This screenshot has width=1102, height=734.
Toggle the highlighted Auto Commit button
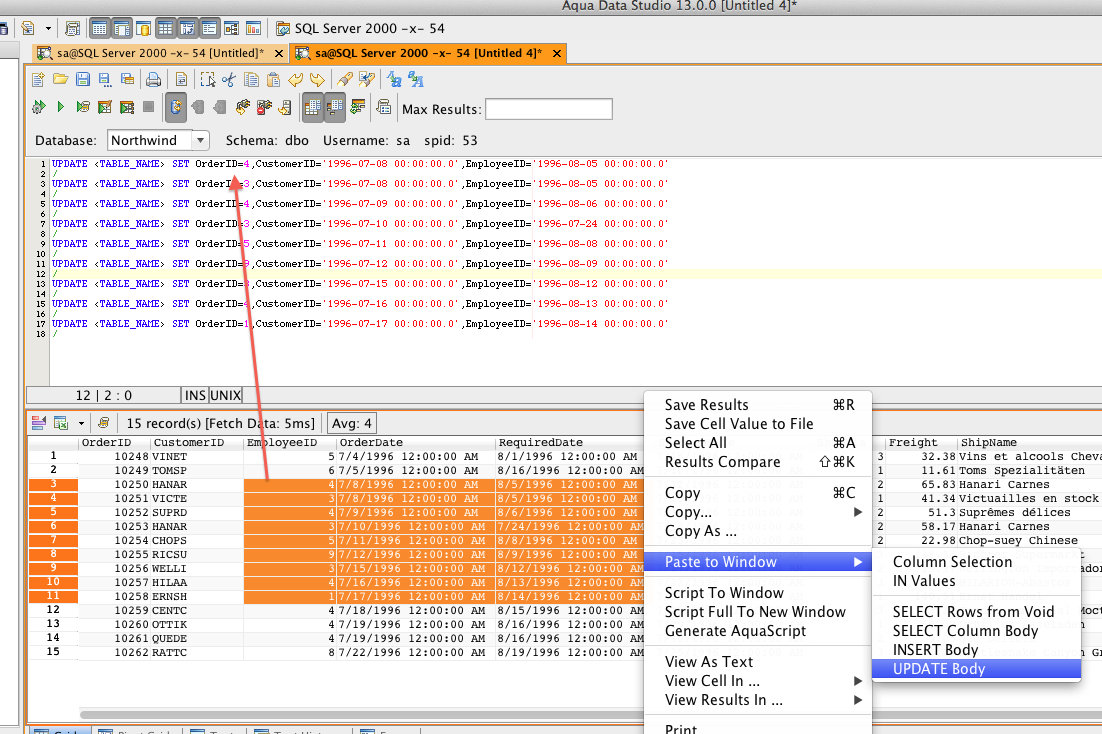coord(176,107)
